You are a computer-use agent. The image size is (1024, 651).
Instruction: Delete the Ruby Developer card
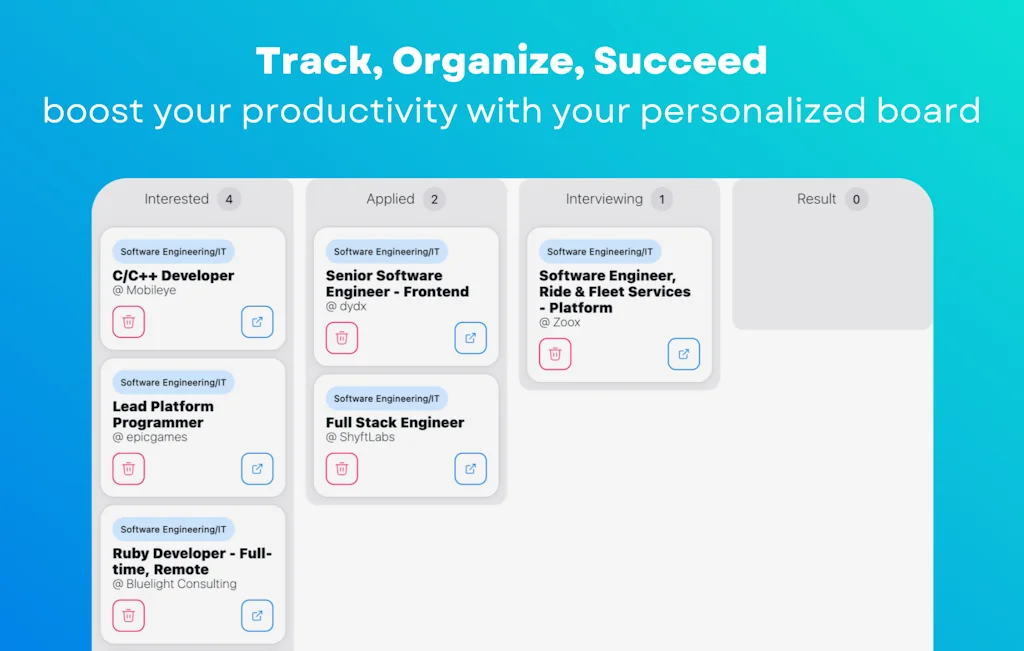point(128,615)
